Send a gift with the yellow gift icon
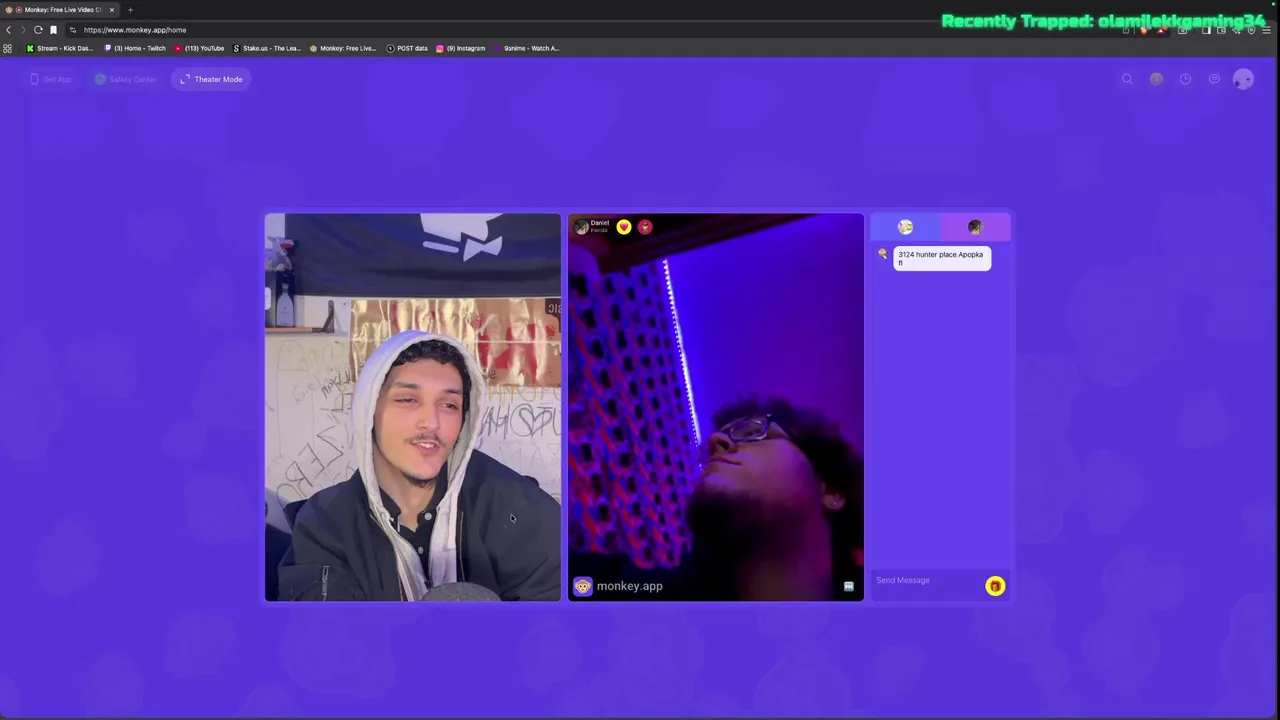The width and height of the screenshot is (1280, 720). click(995, 586)
